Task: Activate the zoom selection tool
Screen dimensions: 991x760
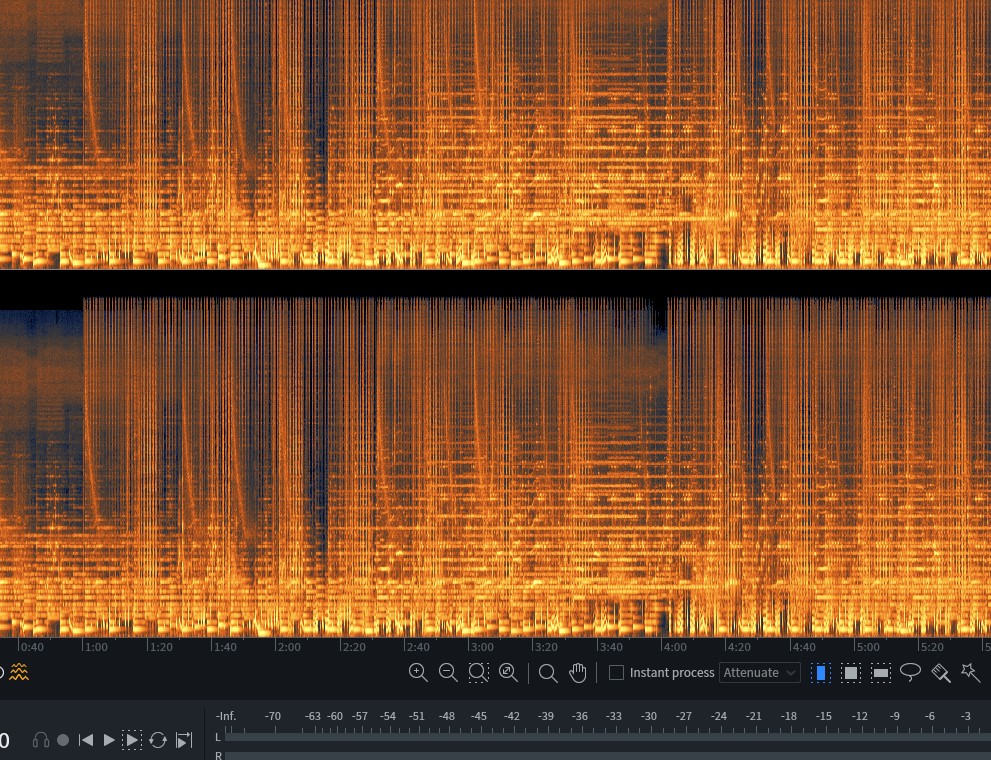Action: (x=478, y=673)
